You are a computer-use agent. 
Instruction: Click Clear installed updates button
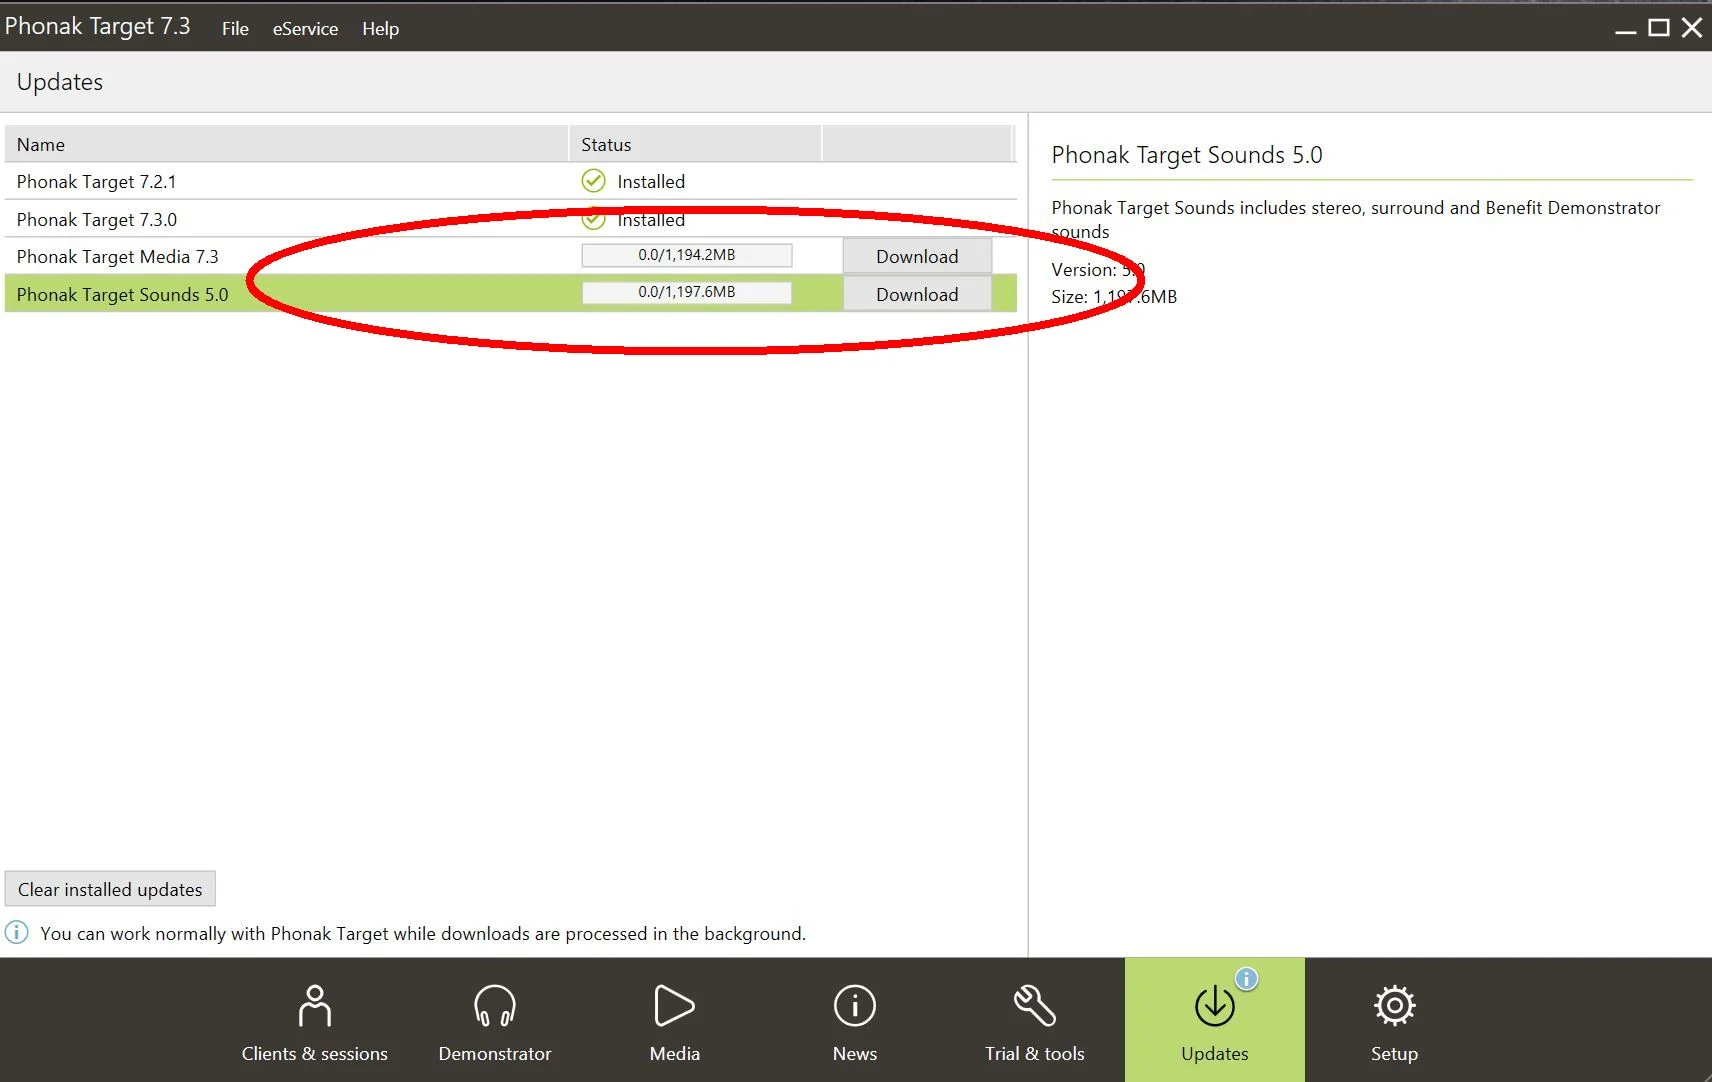110,889
